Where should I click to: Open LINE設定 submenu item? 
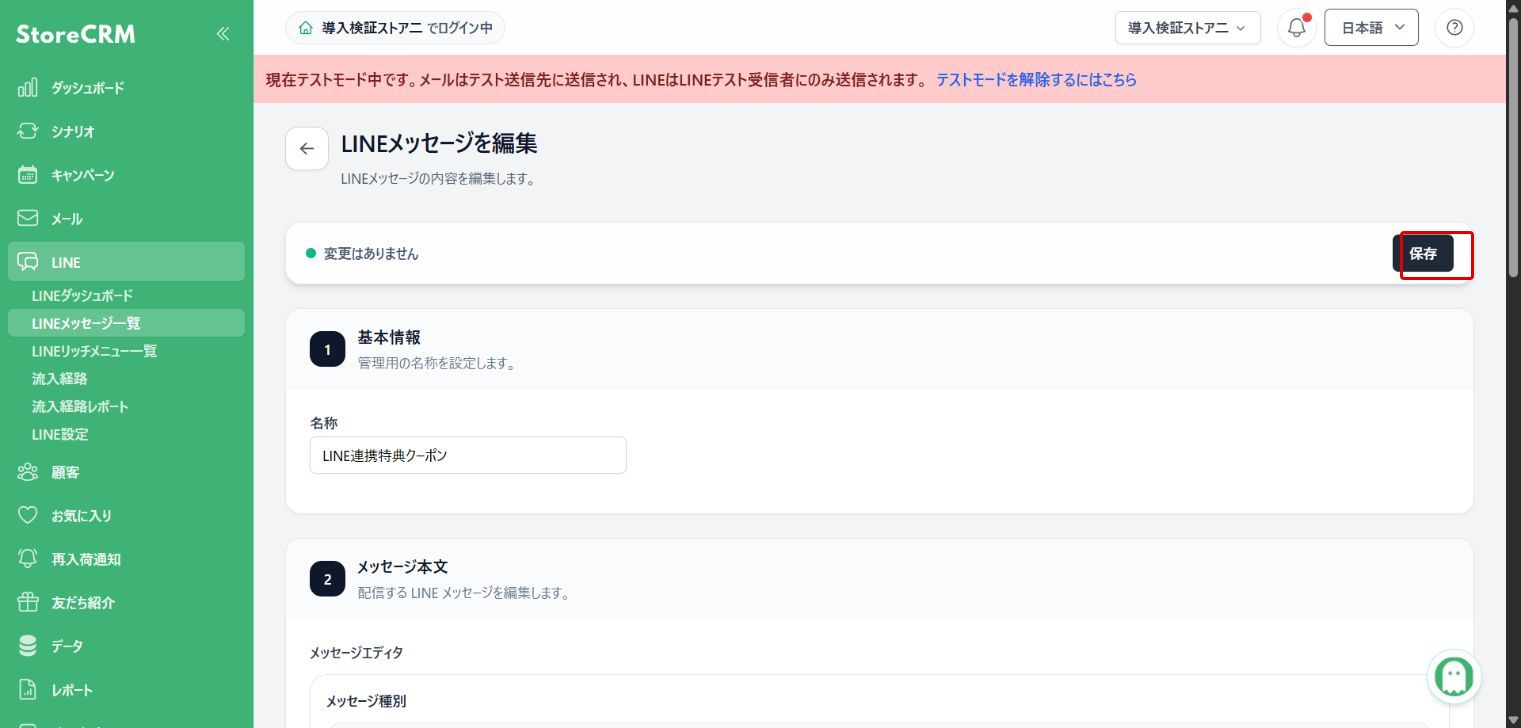click(x=60, y=434)
